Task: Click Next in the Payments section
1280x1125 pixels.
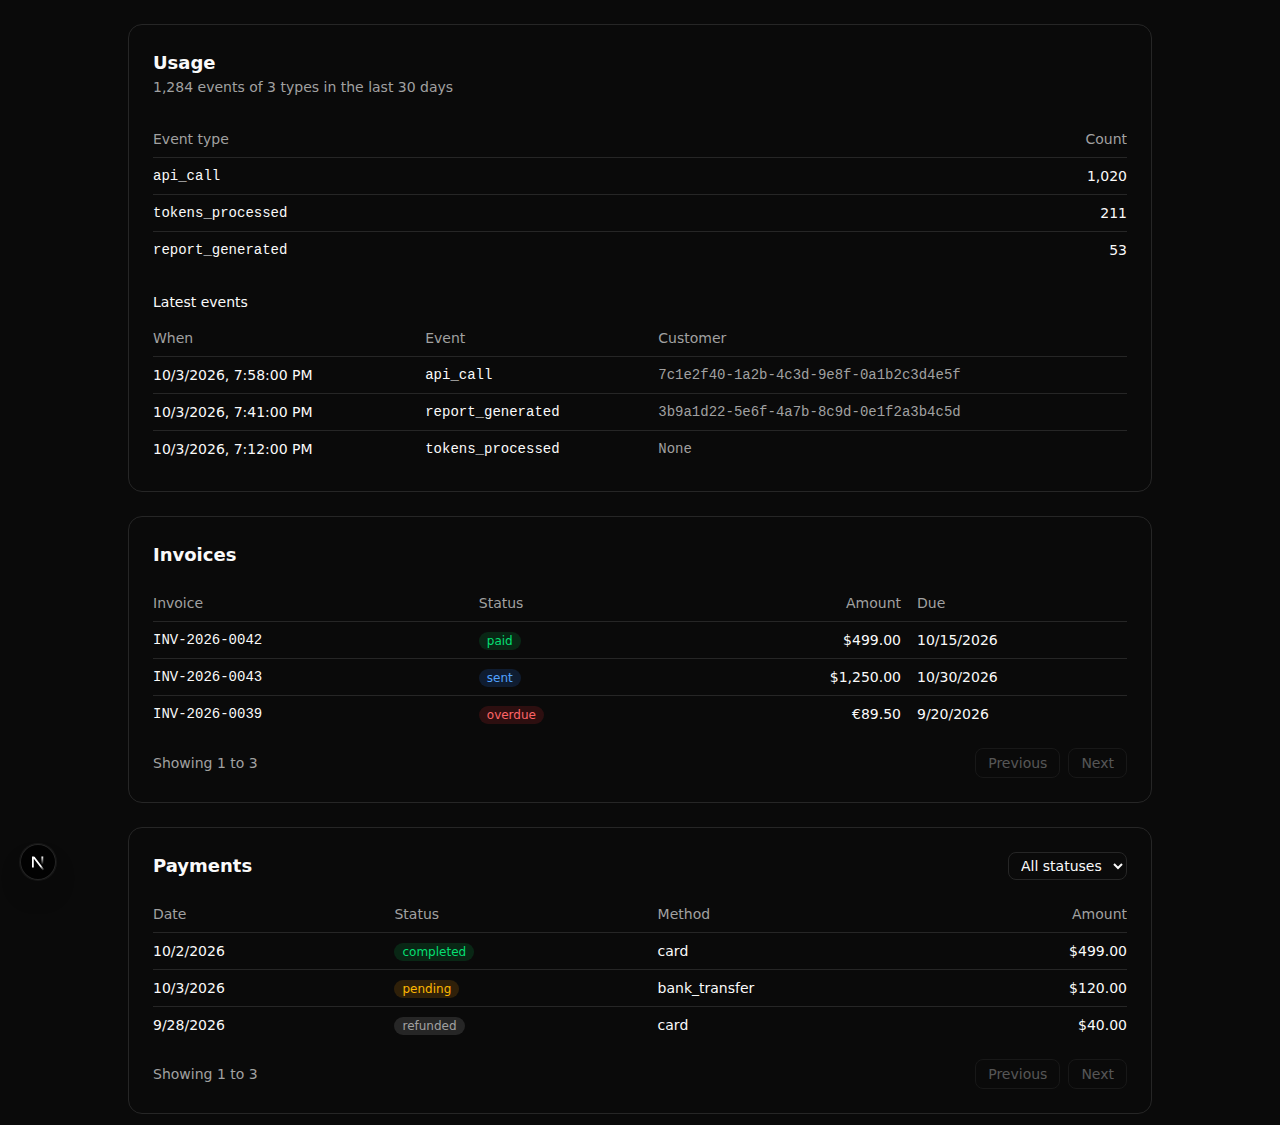Action: (x=1097, y=1074)
